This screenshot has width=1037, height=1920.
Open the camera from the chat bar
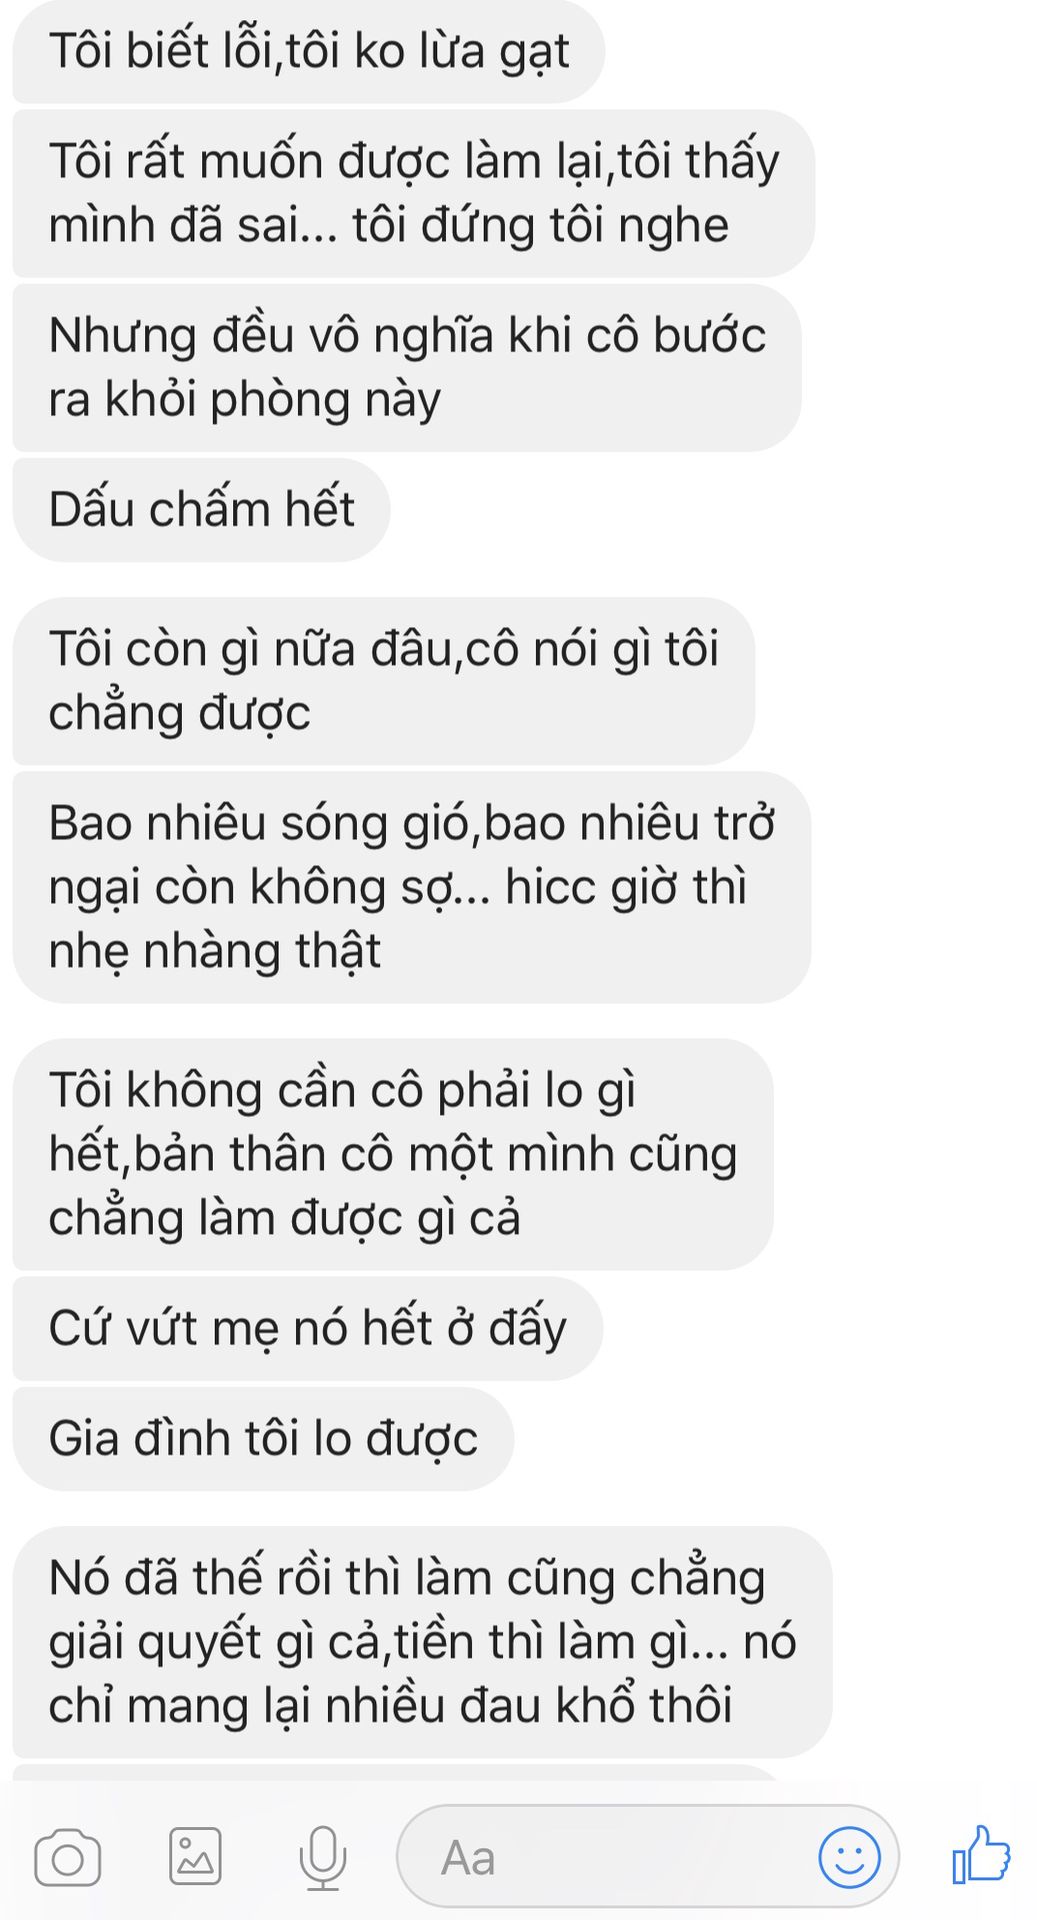pyautogui.click(x=67, y=1859)
